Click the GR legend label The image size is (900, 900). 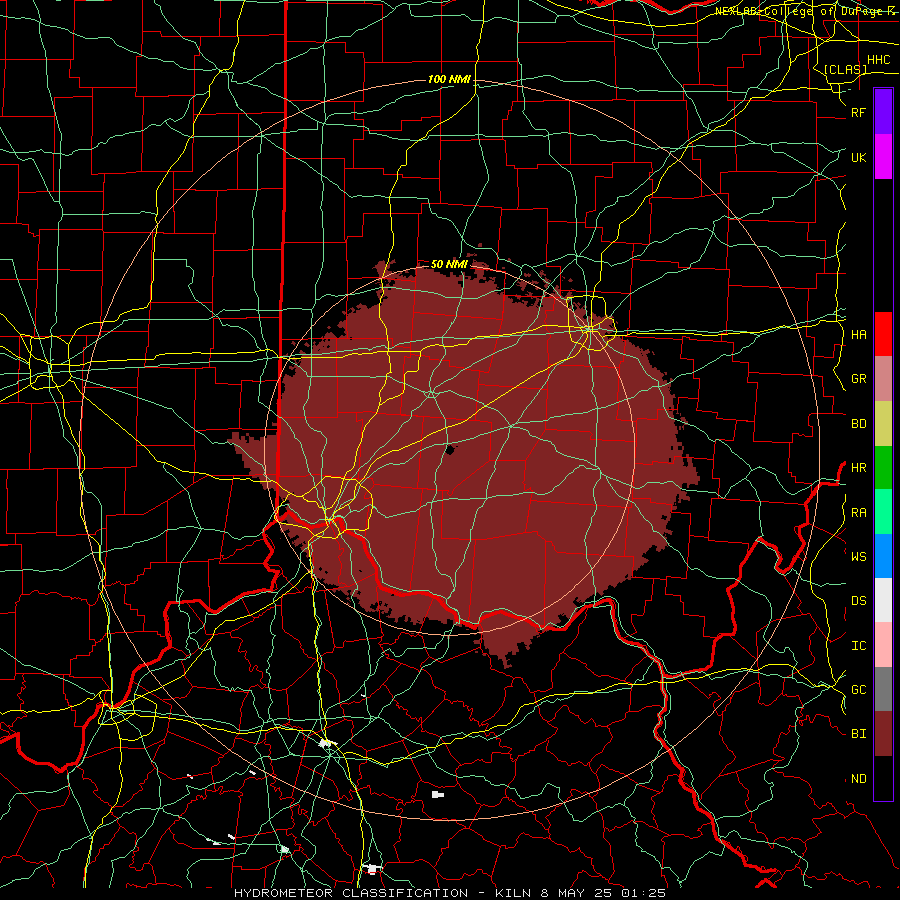click(859, 379)
